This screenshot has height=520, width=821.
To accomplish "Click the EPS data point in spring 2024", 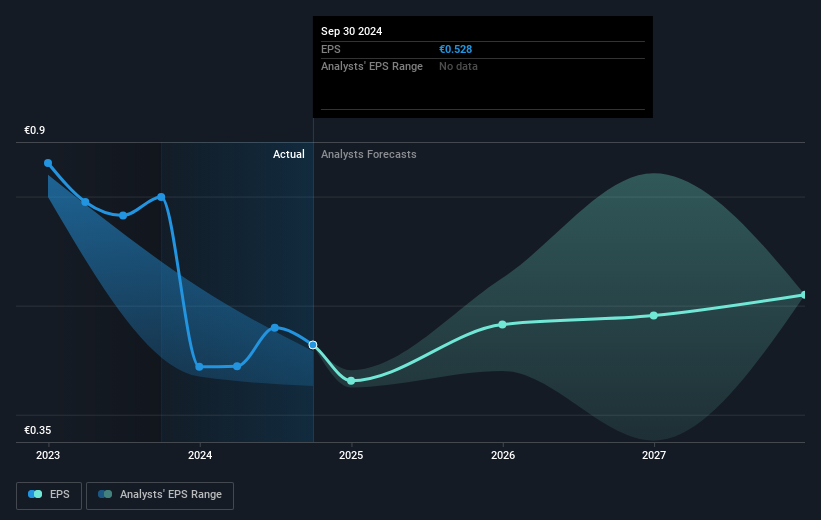I will (237, 366).
